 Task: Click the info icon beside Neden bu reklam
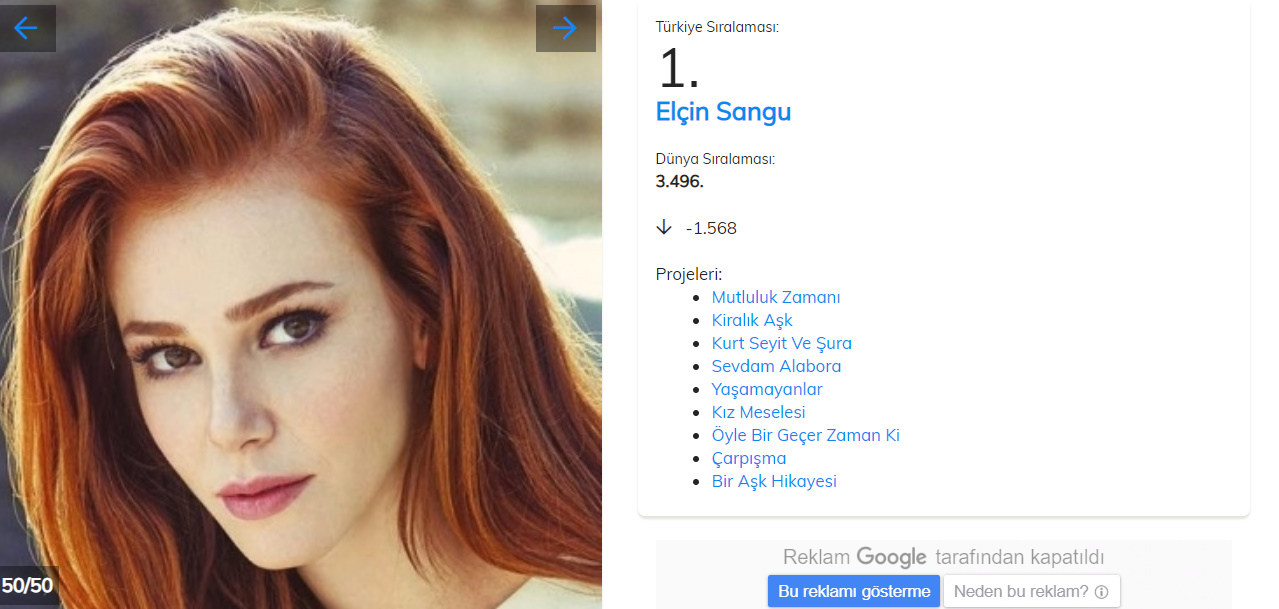1102,592
